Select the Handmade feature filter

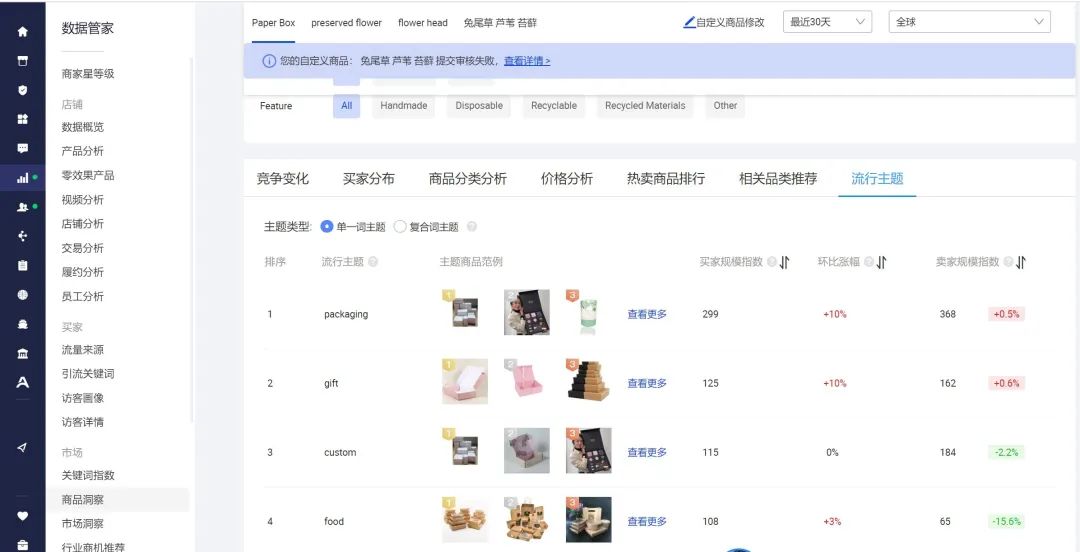[404, 106]
